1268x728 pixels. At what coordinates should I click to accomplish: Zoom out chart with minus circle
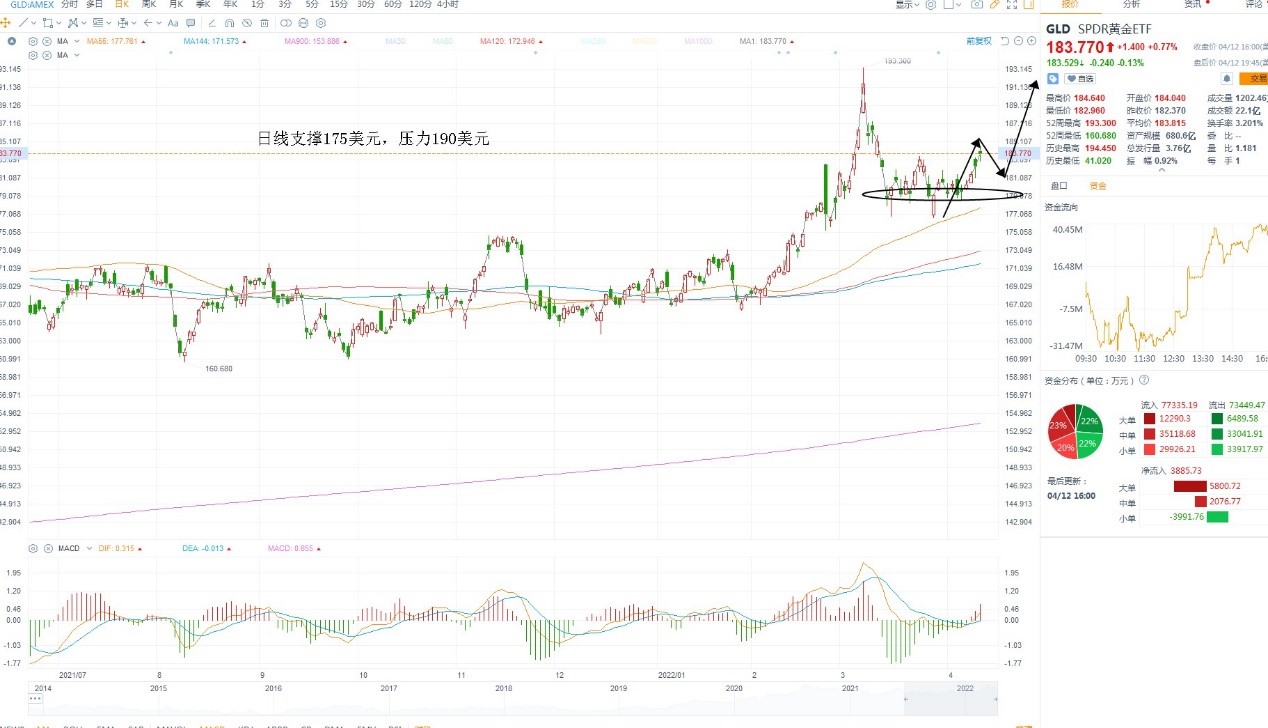coord(1019,41)
